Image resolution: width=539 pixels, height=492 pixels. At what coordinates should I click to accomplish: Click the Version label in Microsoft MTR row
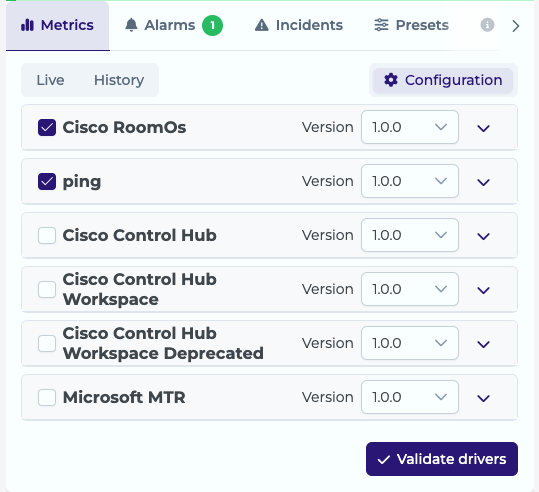(328, 397)
